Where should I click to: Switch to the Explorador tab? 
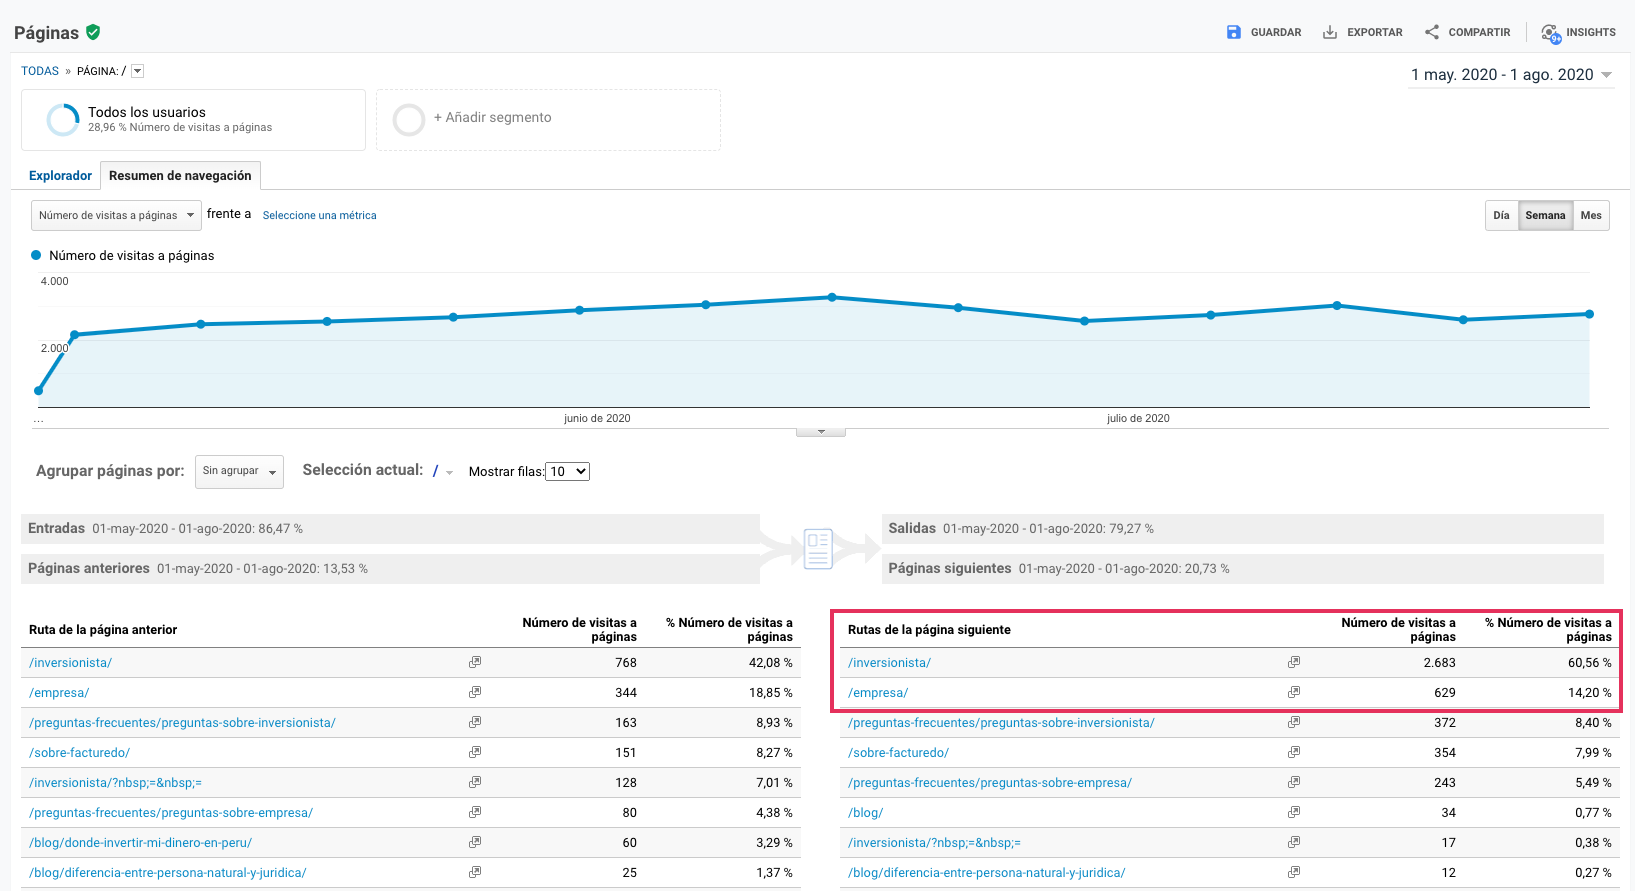click(x=60, y=176)
